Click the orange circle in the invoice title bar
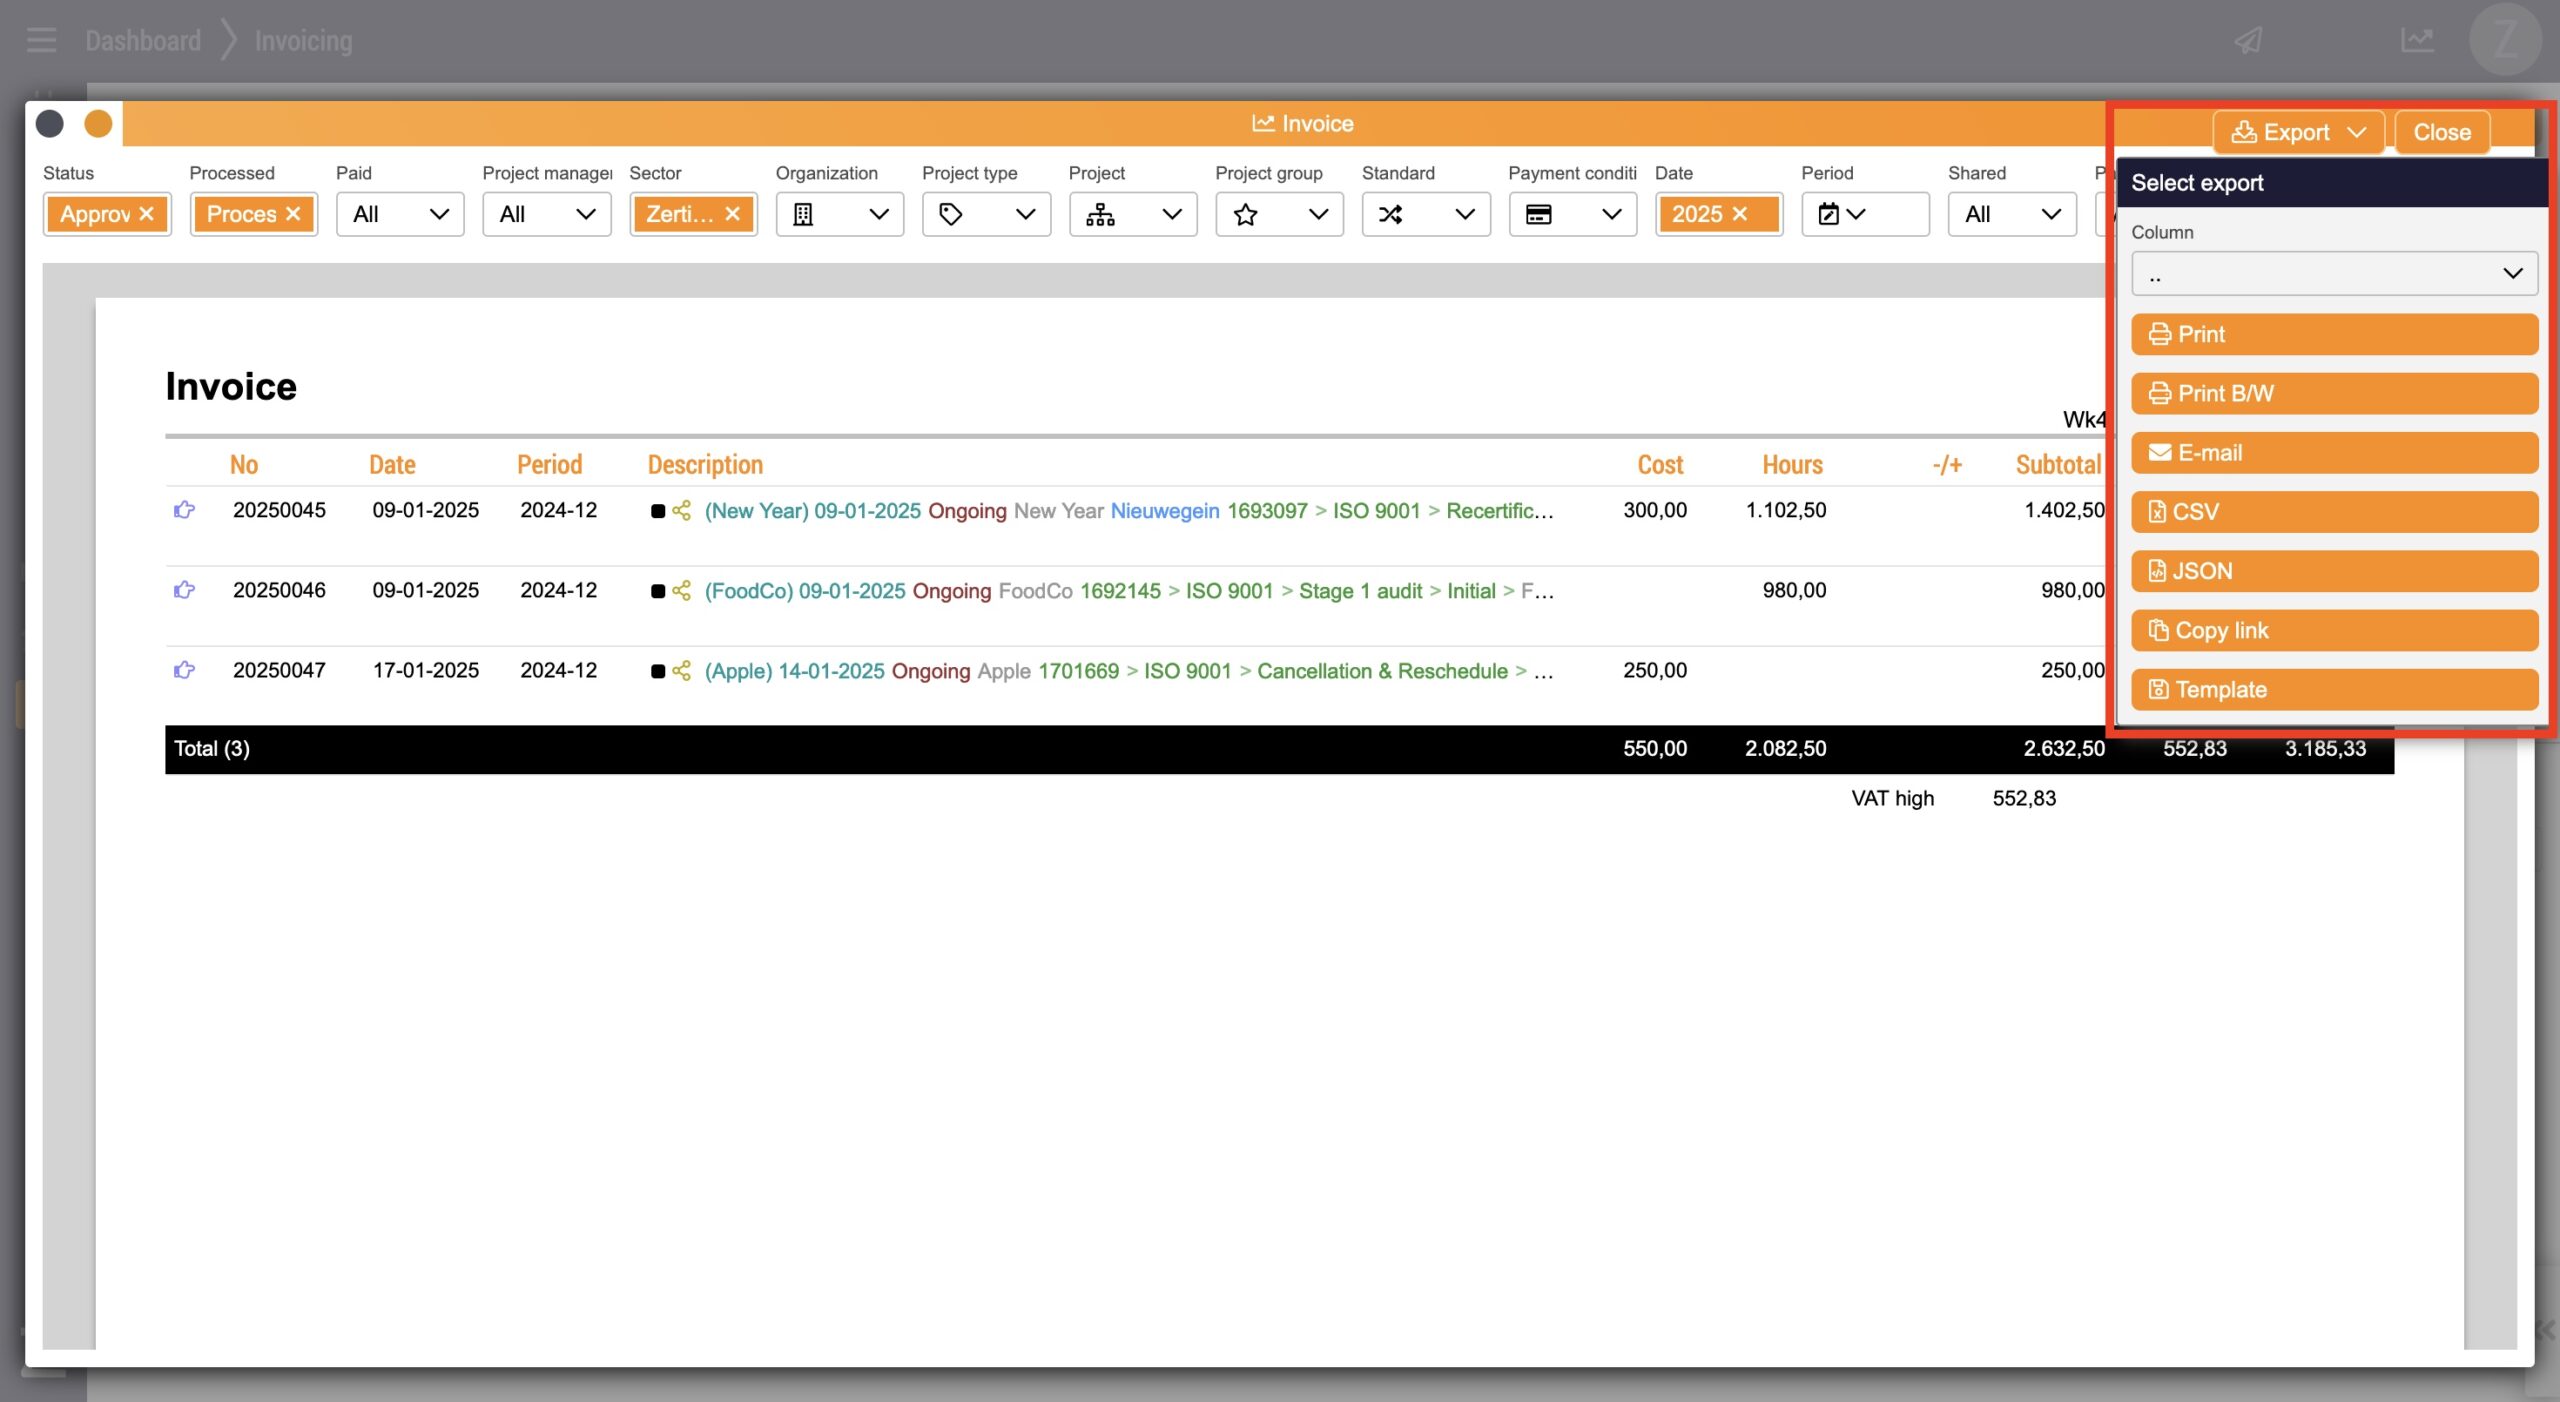The width and height of the screenshot is (2560, 1402). (x=98, y=124)
